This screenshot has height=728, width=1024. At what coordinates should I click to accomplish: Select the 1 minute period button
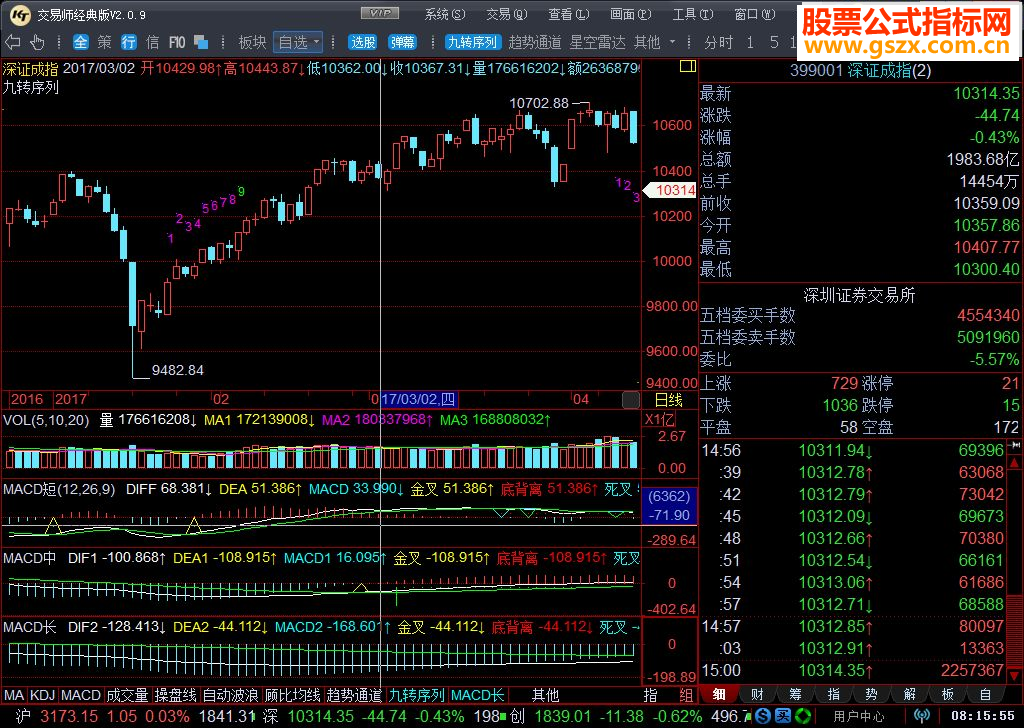(x=750, y=42)
